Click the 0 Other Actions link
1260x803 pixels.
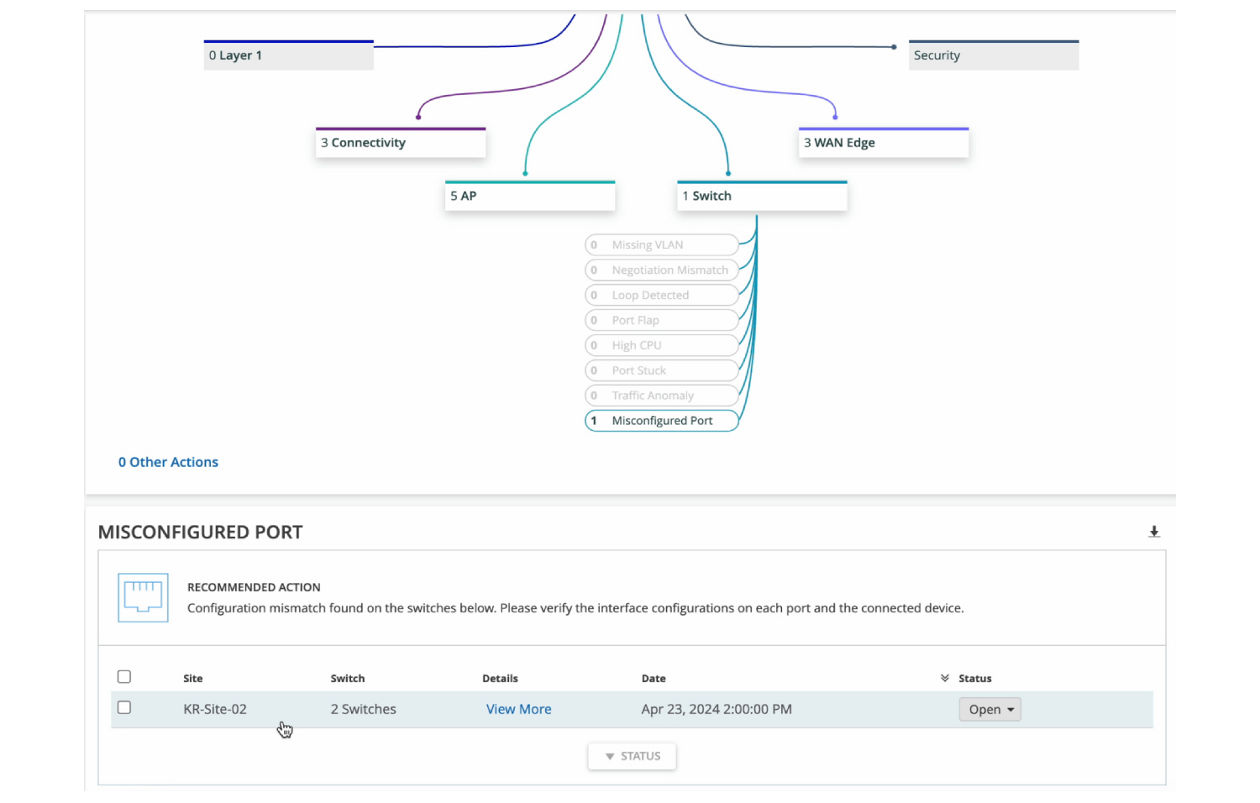[168, 462]
